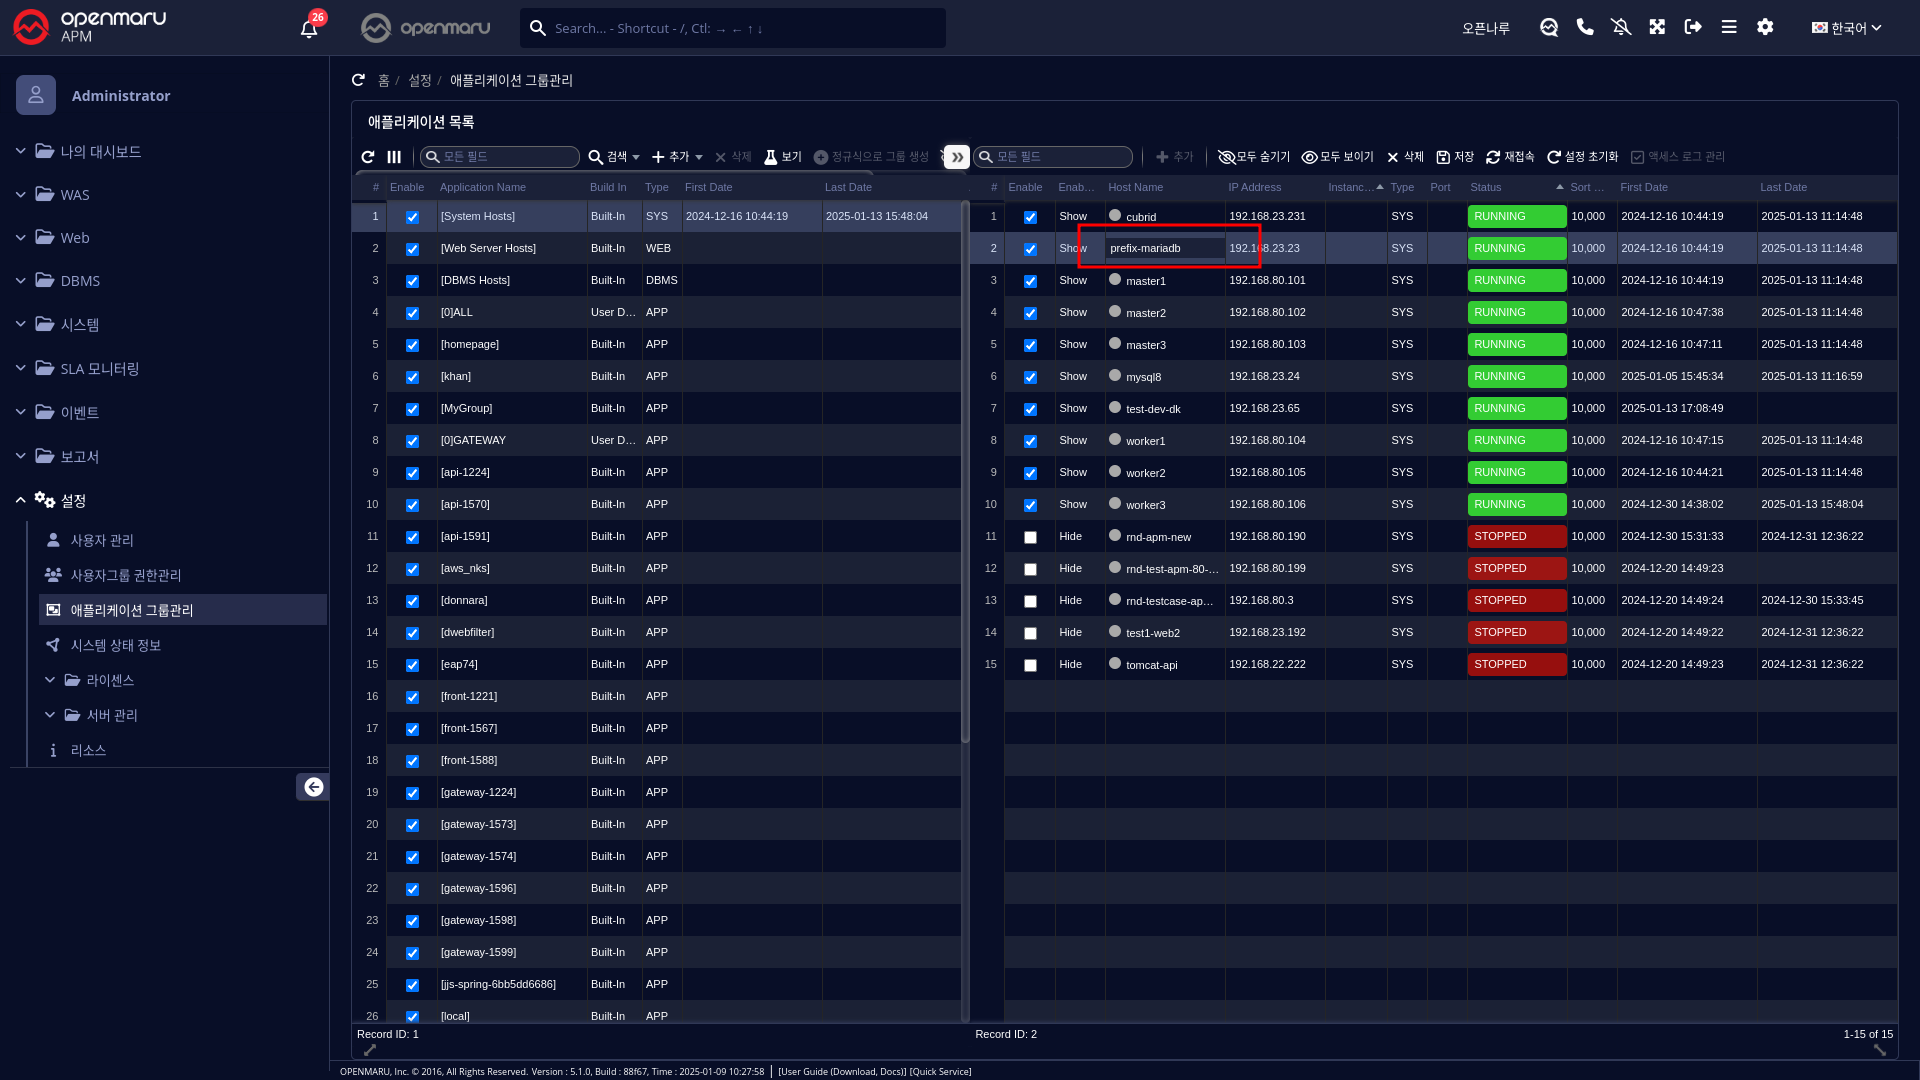Uncheck the Enable checkbox for [homepage]
The height and width of the screenshot is (1080, 1920).
coord(412,345)
